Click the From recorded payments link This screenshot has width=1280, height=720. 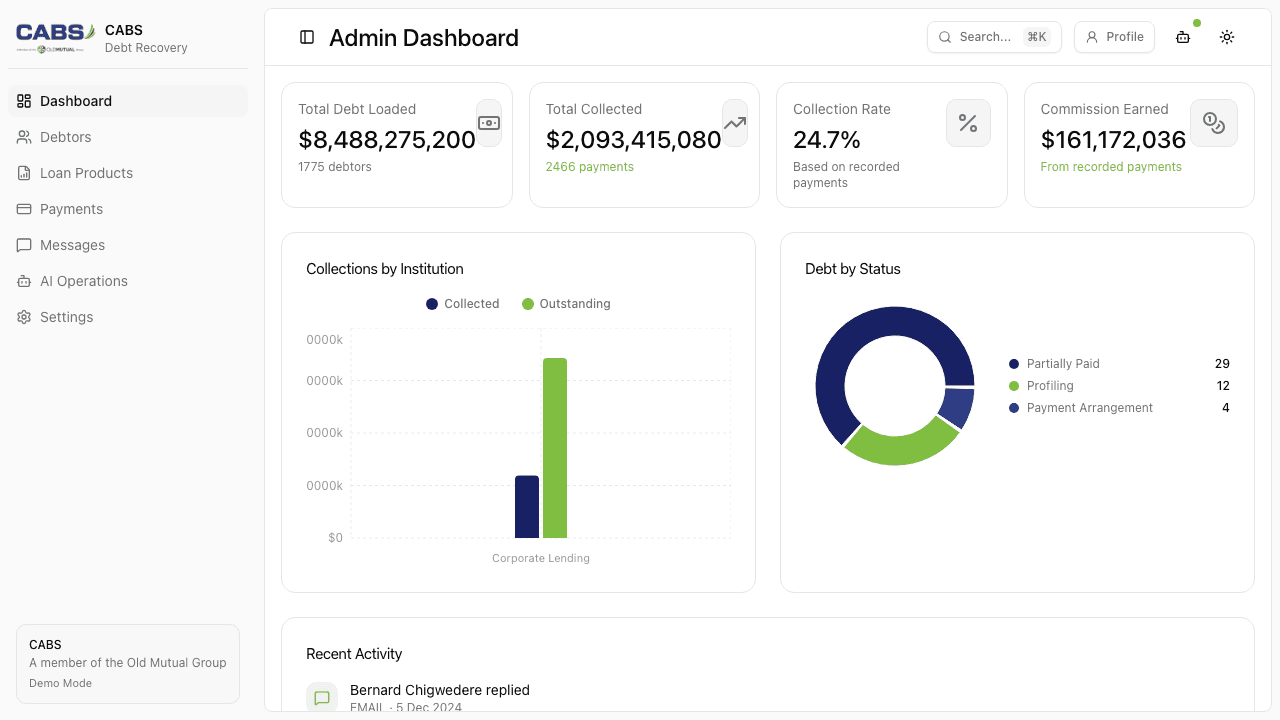pos(1111,166)
